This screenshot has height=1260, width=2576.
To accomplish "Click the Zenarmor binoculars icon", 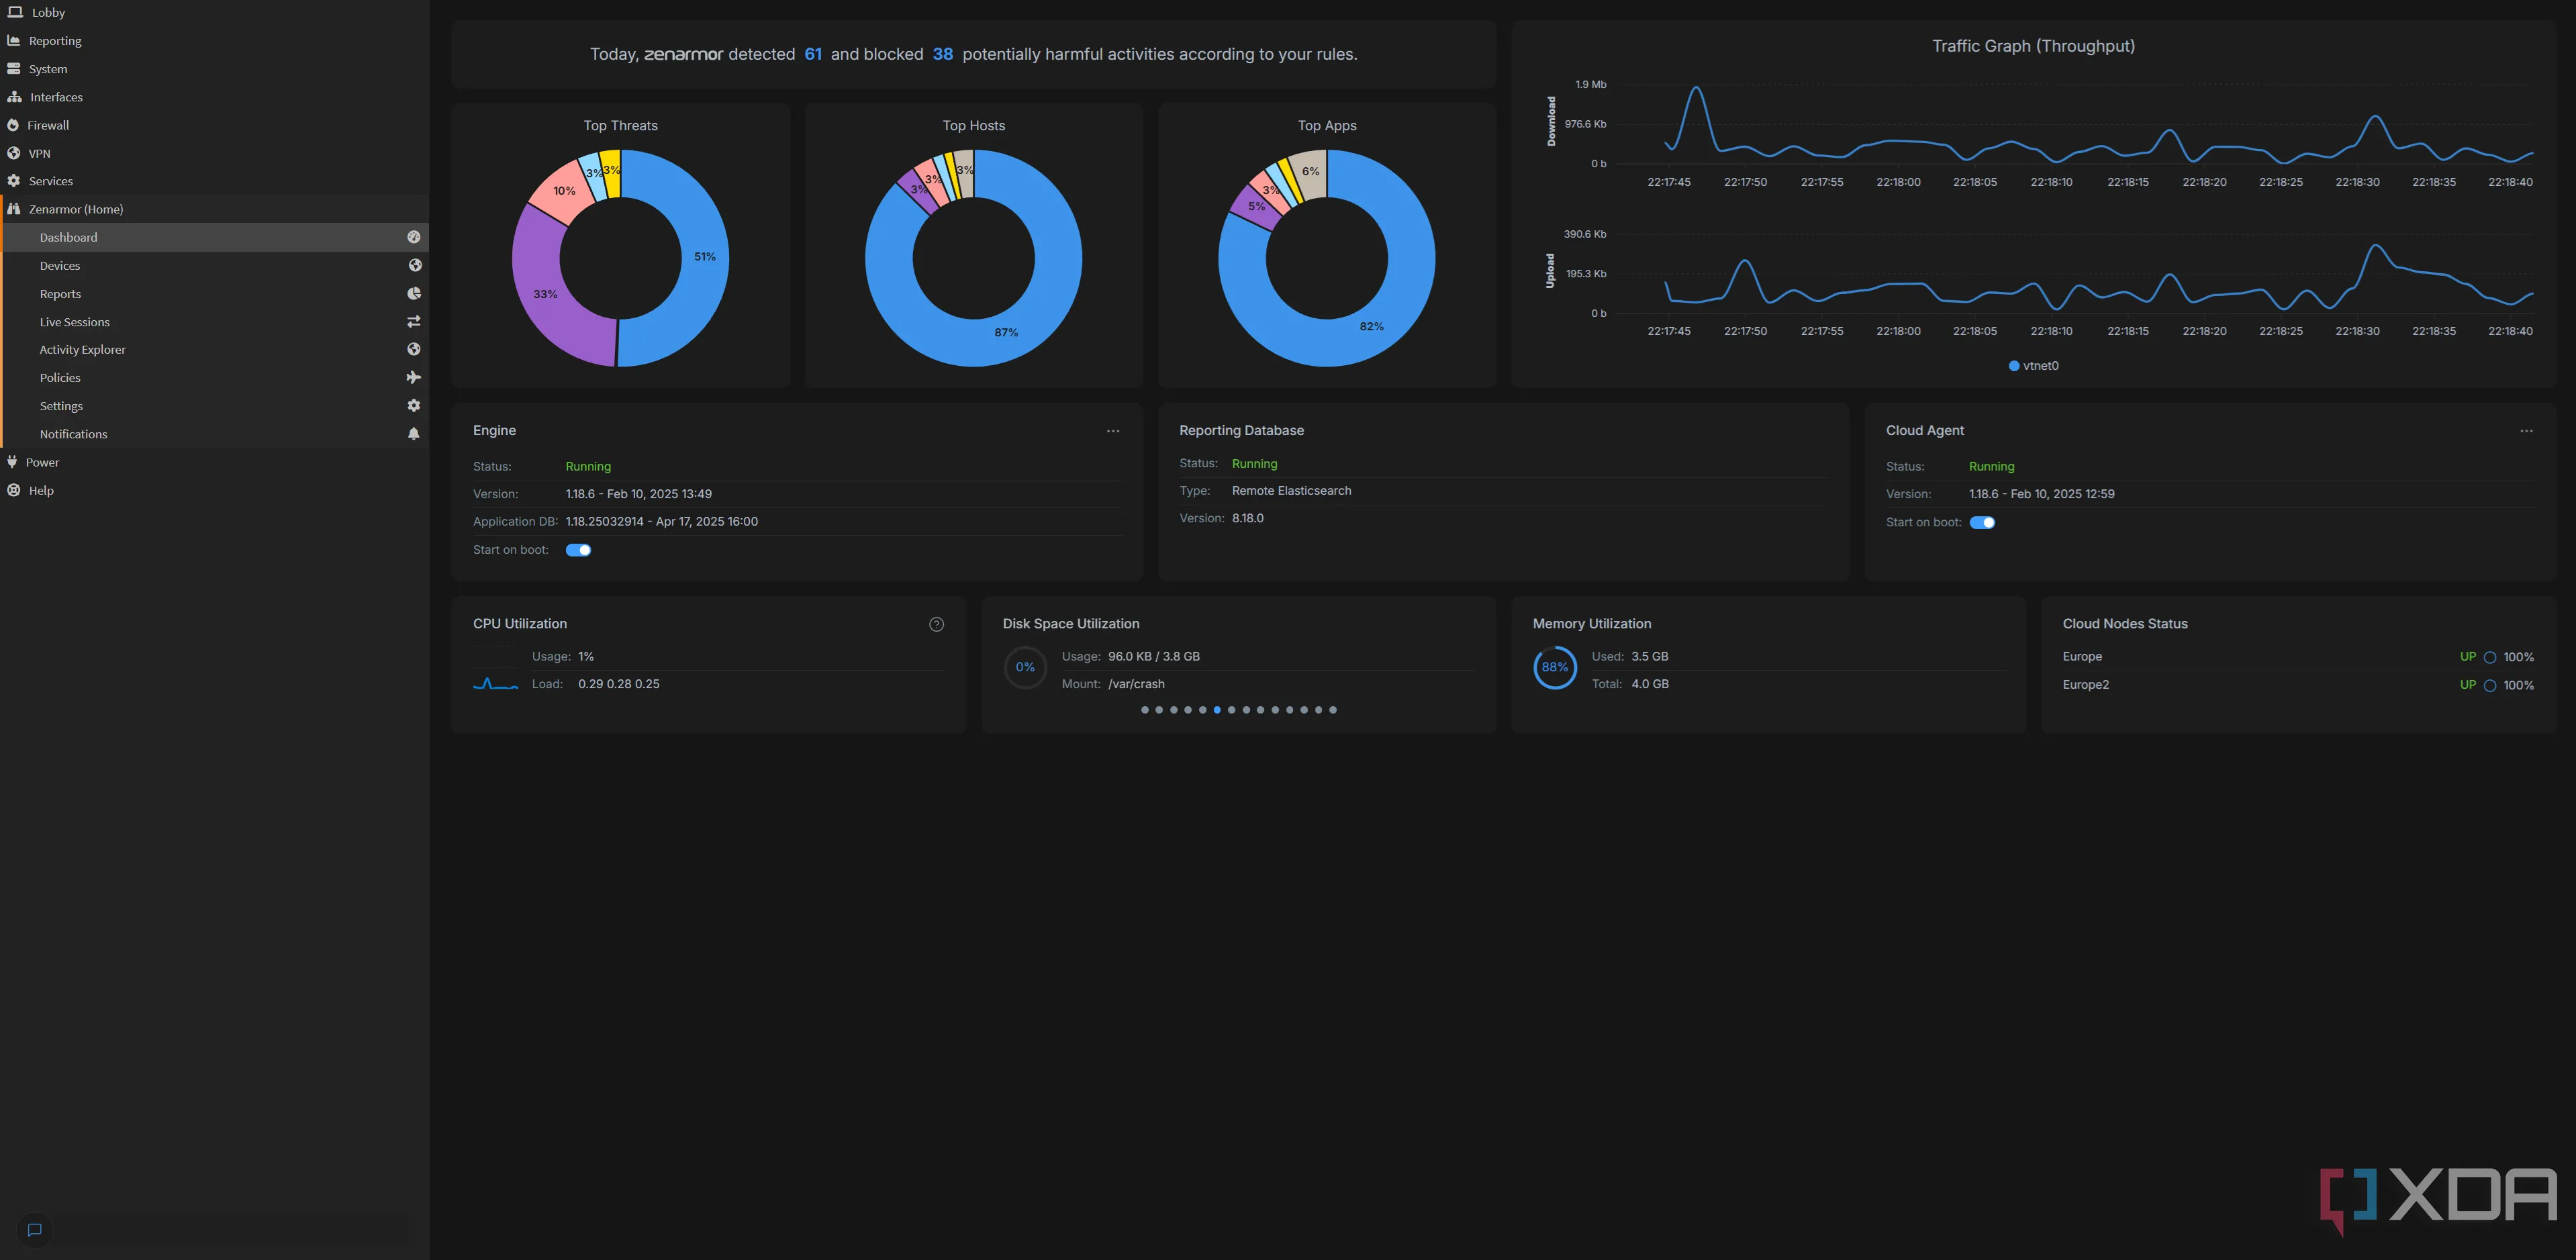I will pyautogui.click(x=14, y=209).
